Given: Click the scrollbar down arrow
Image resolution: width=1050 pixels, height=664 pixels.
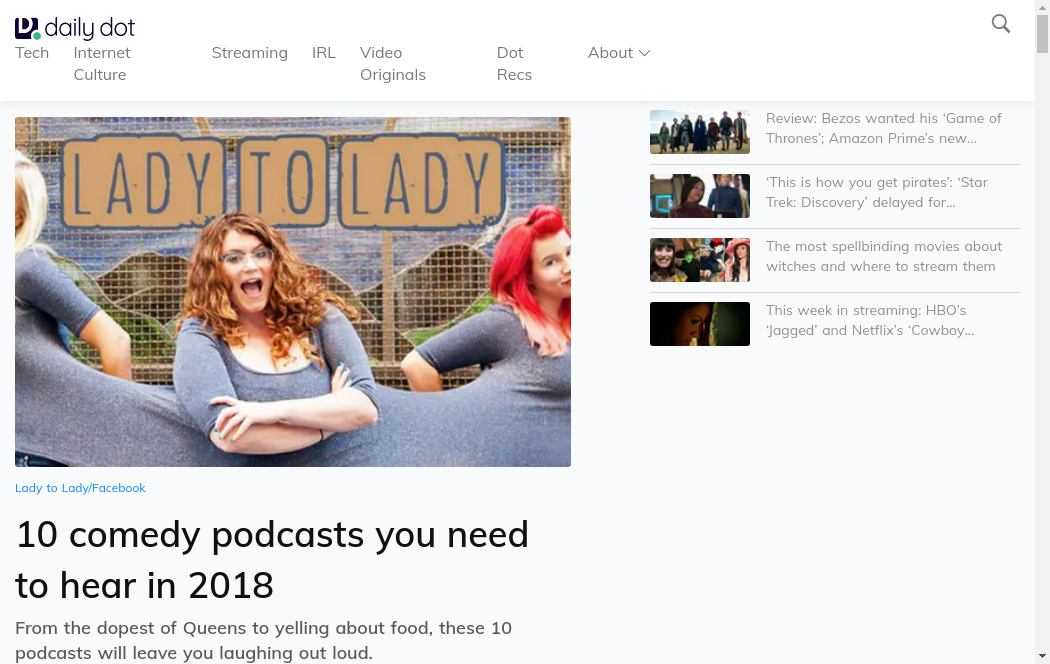Looking at the screenshot, I should coord(1041,655).
